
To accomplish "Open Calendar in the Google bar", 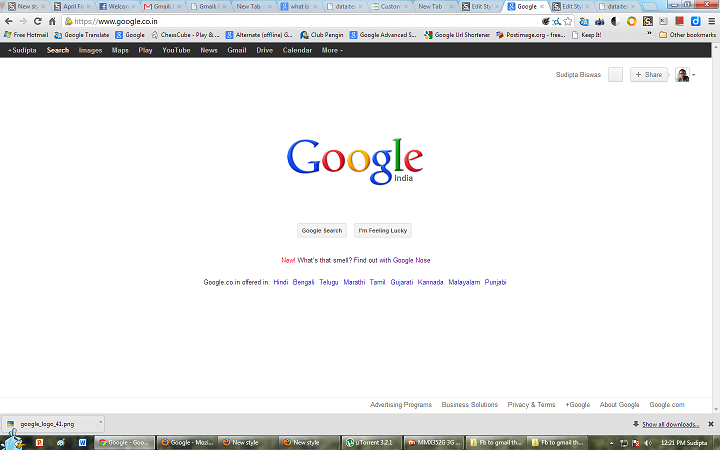I will 297,50.
